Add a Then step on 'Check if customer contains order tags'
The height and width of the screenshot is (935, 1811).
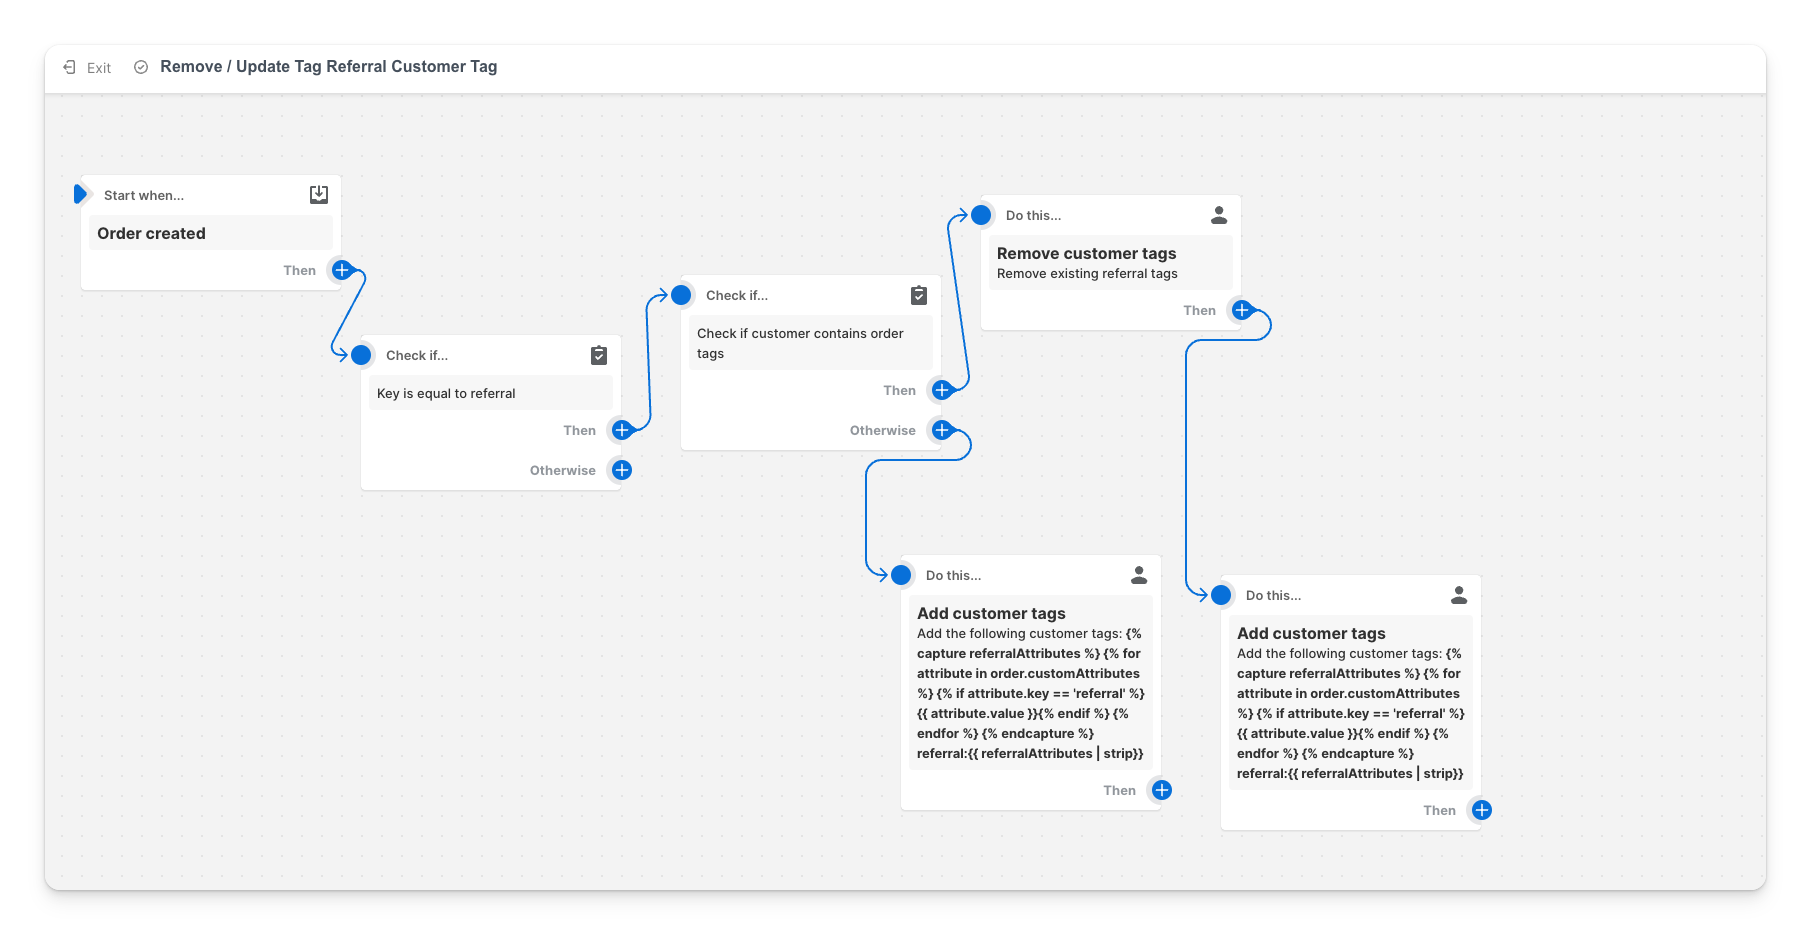[x=941, y=390]
